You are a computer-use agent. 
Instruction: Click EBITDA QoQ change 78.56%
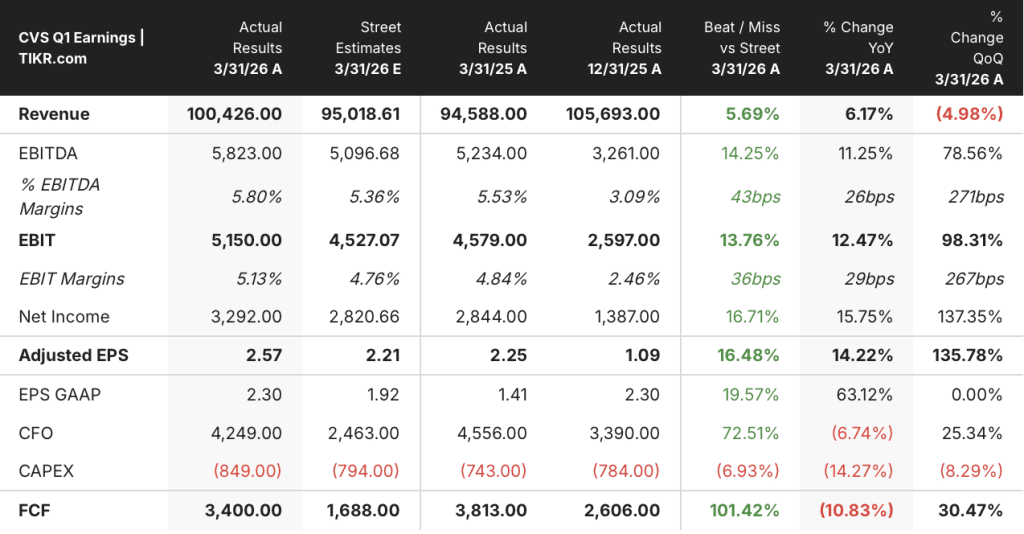pyautogui.click(x=973, y=153)
